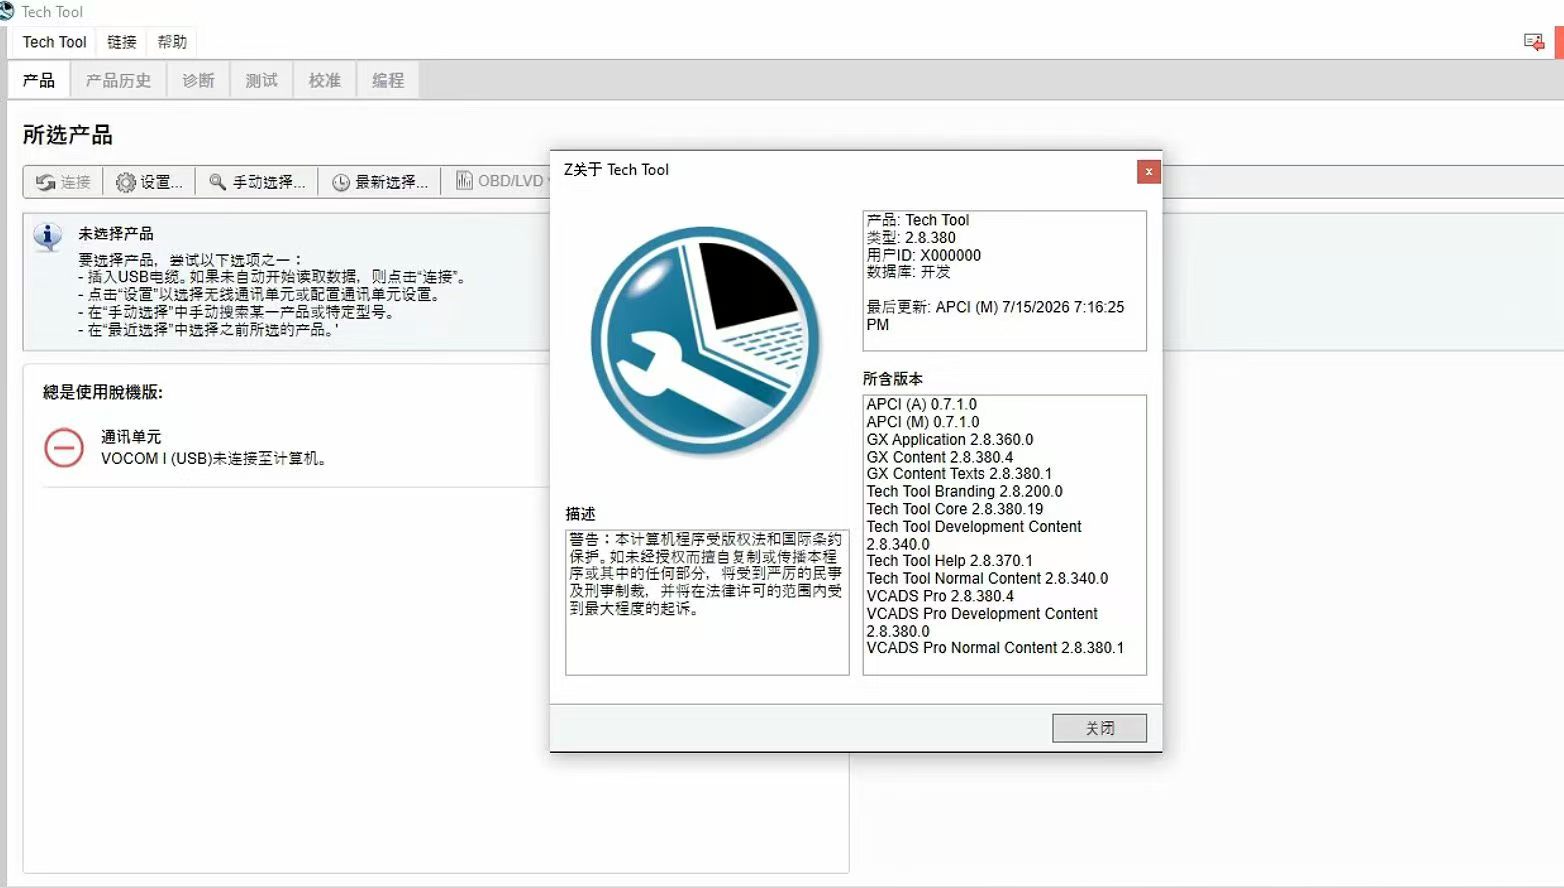Open 最新选择... latest selection
The width and height of the screenshot is (1564, 888).
[x=380, y=182]
